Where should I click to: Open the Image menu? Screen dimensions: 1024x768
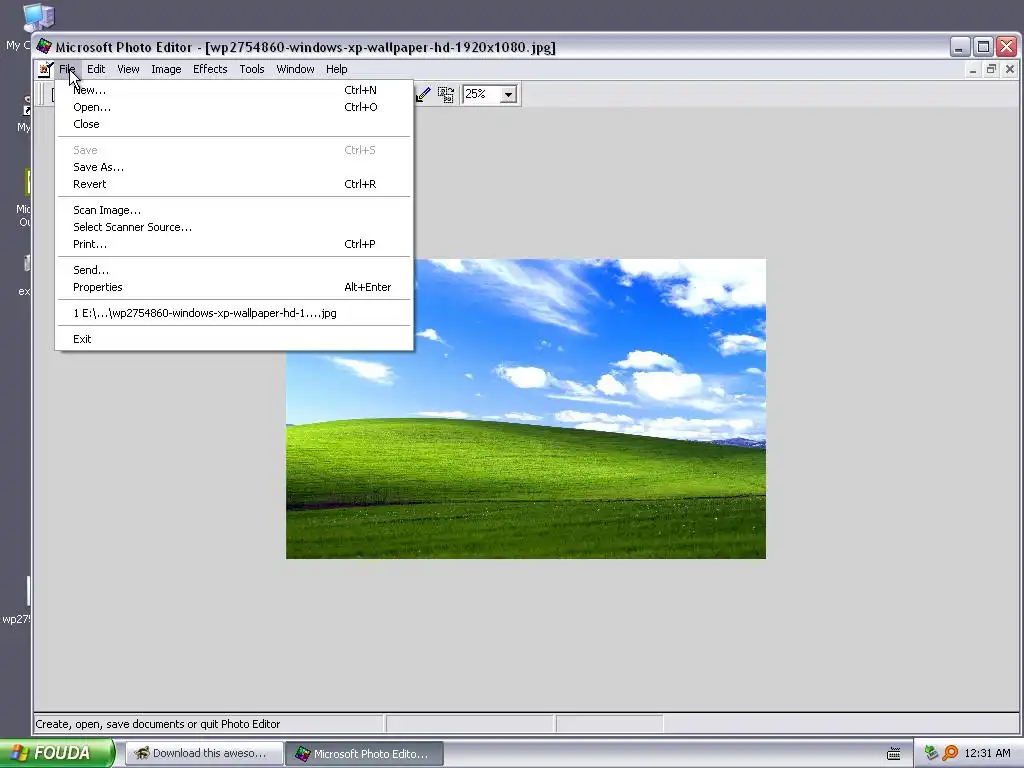(x=166, y=69)
